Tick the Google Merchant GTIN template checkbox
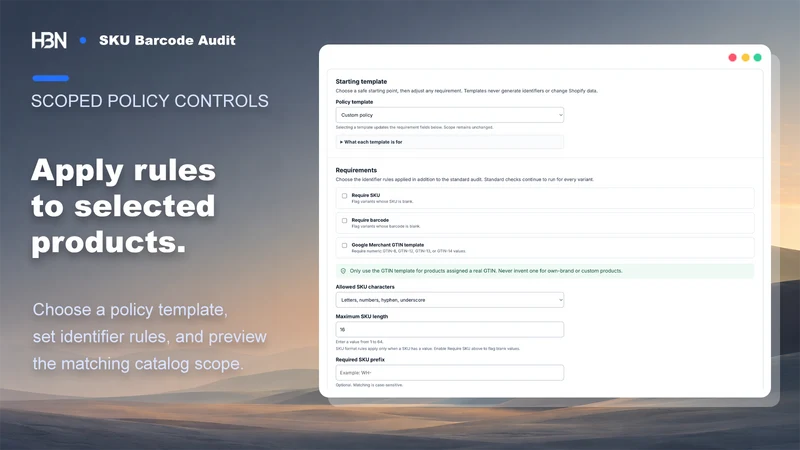 (344, 245)
